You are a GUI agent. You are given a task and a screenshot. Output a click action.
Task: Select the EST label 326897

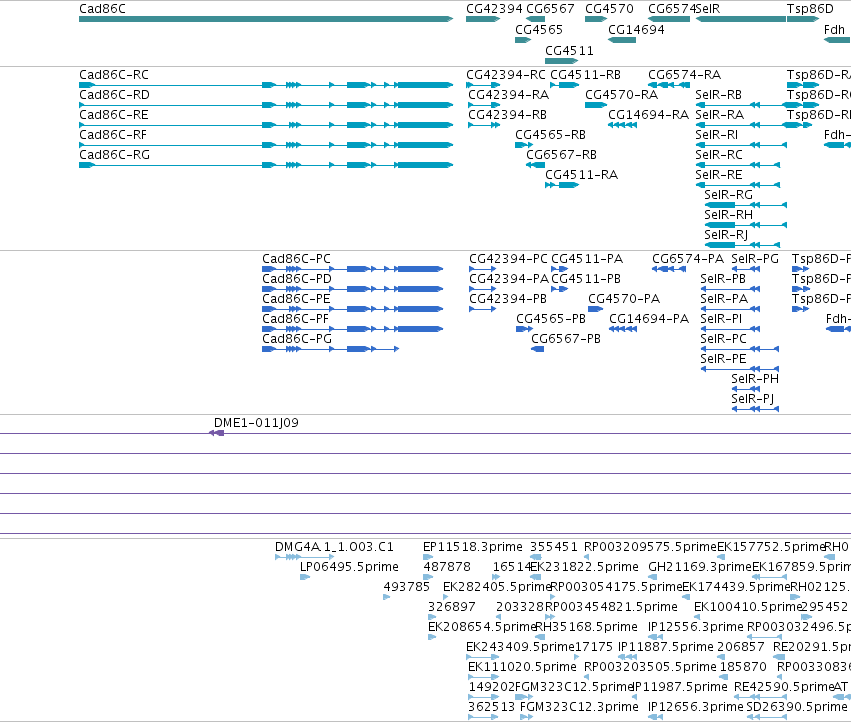click(452, 607)
